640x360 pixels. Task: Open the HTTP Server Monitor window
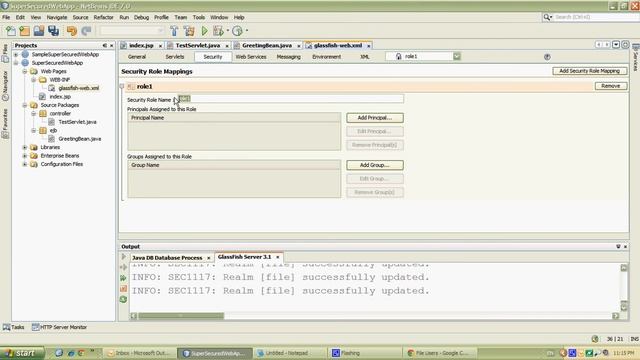pos(59,327)
